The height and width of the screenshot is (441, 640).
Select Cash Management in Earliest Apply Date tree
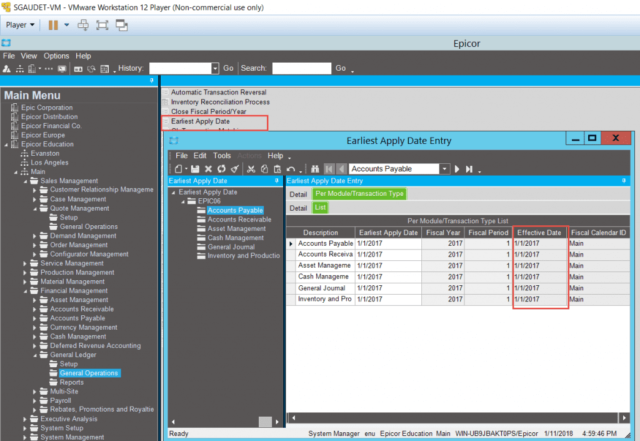[235, 238]
